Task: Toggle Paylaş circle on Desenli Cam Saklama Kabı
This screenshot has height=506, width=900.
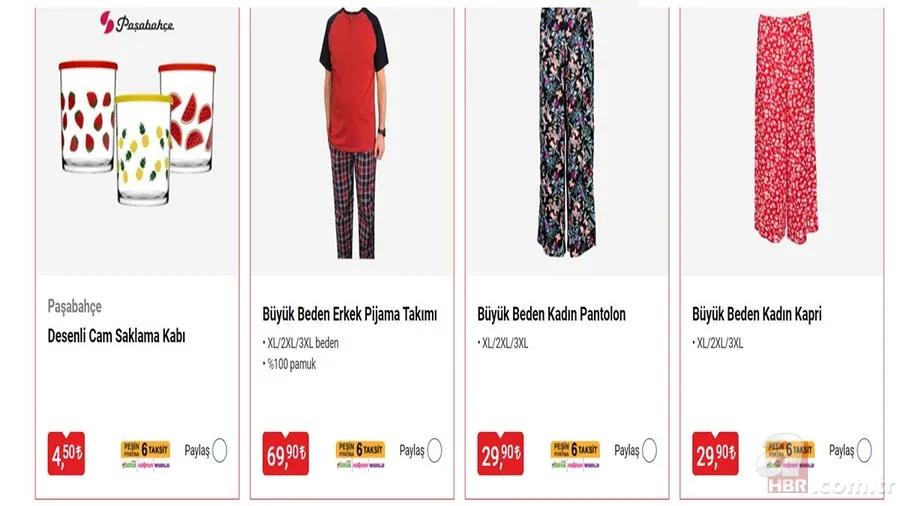Action: coord(220,450)
